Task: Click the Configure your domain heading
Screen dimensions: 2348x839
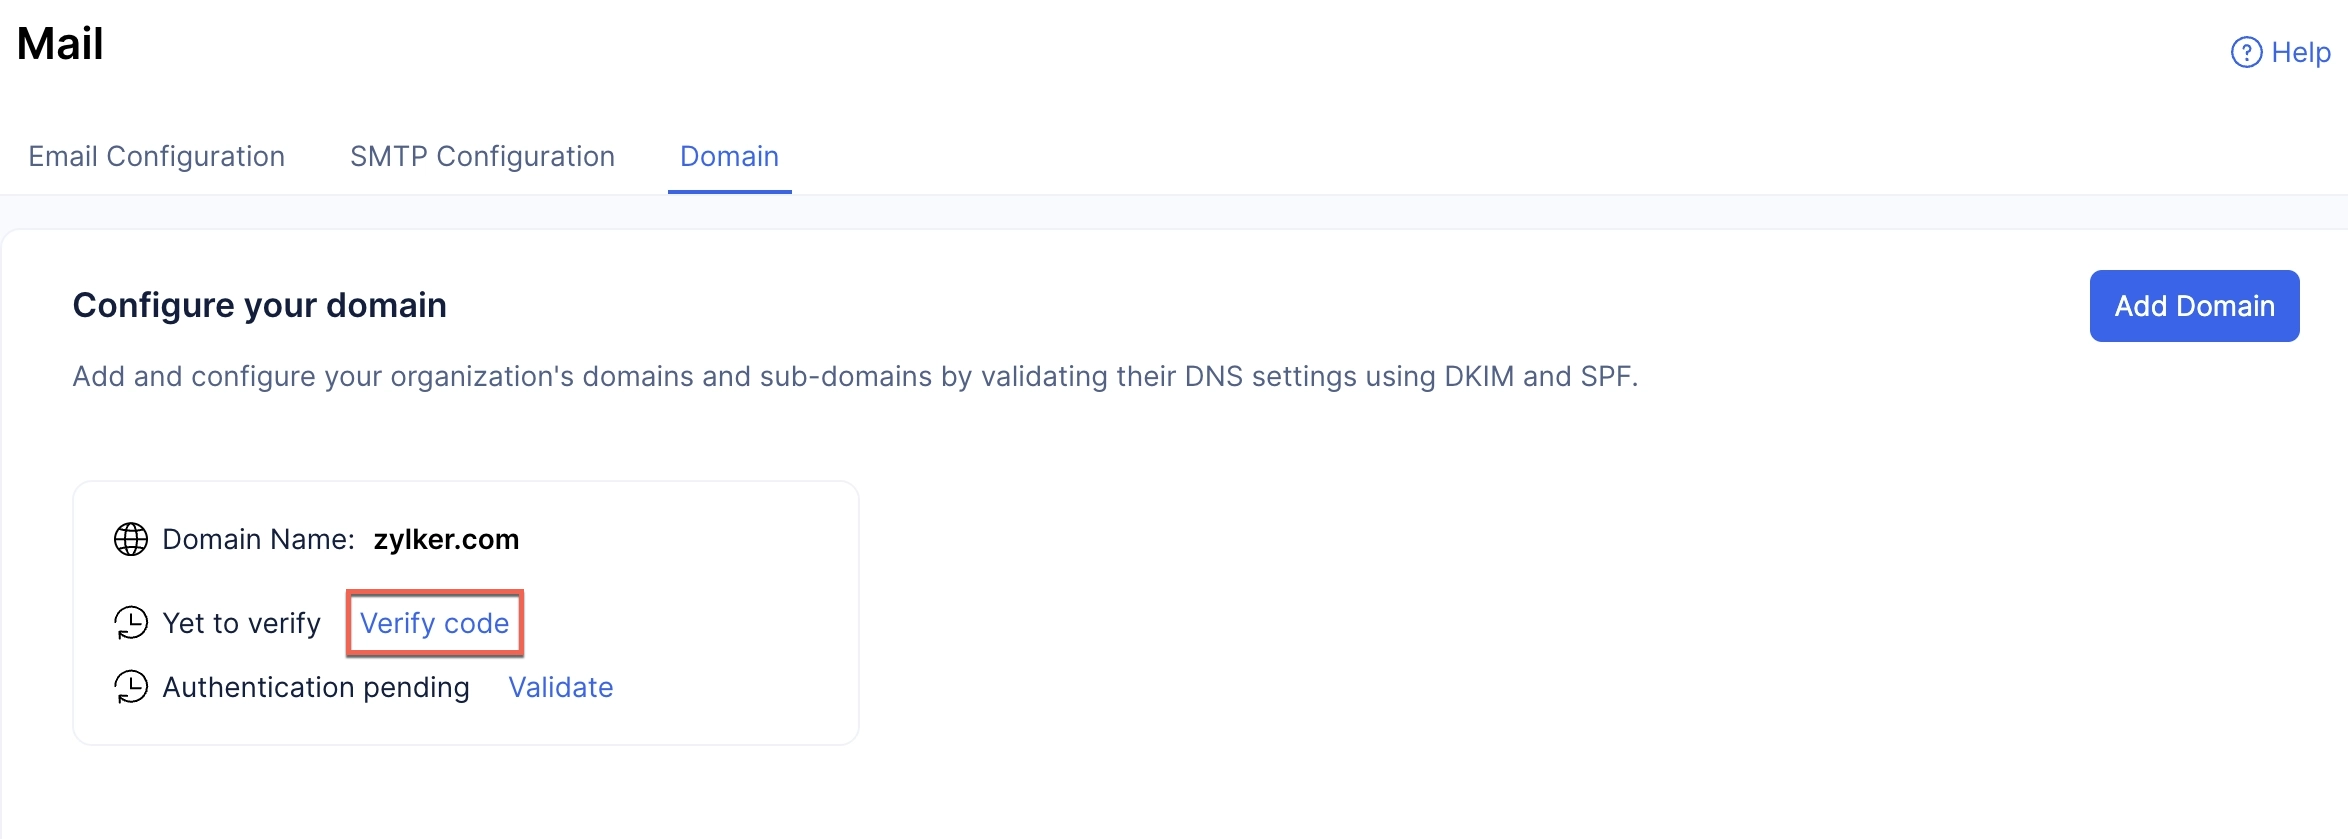Action: click(259, 306)
